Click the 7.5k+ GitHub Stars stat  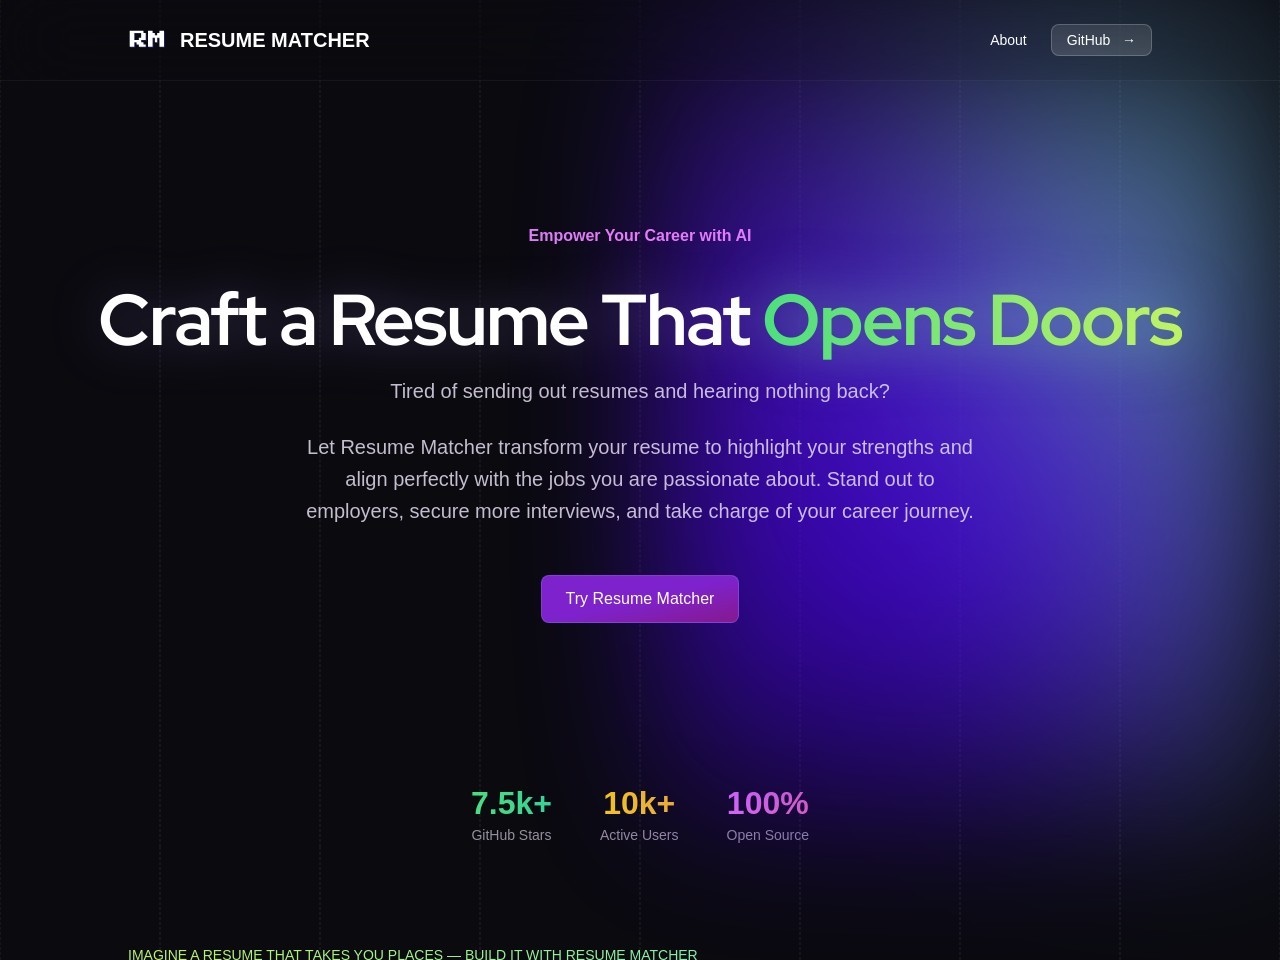click(511, 803)
